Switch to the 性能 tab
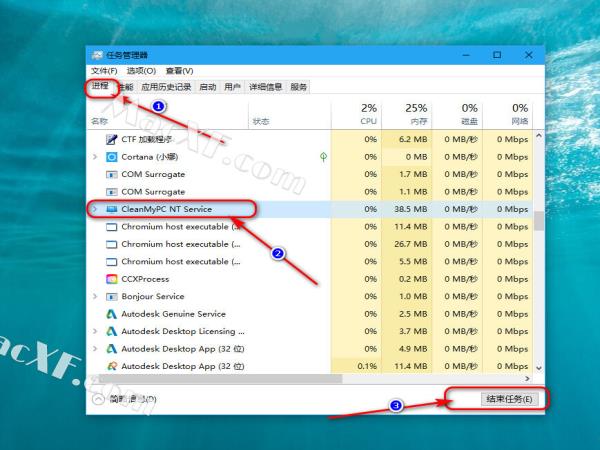Image resolution: width=600 pixels, height=450 pixels. [126, 87]
